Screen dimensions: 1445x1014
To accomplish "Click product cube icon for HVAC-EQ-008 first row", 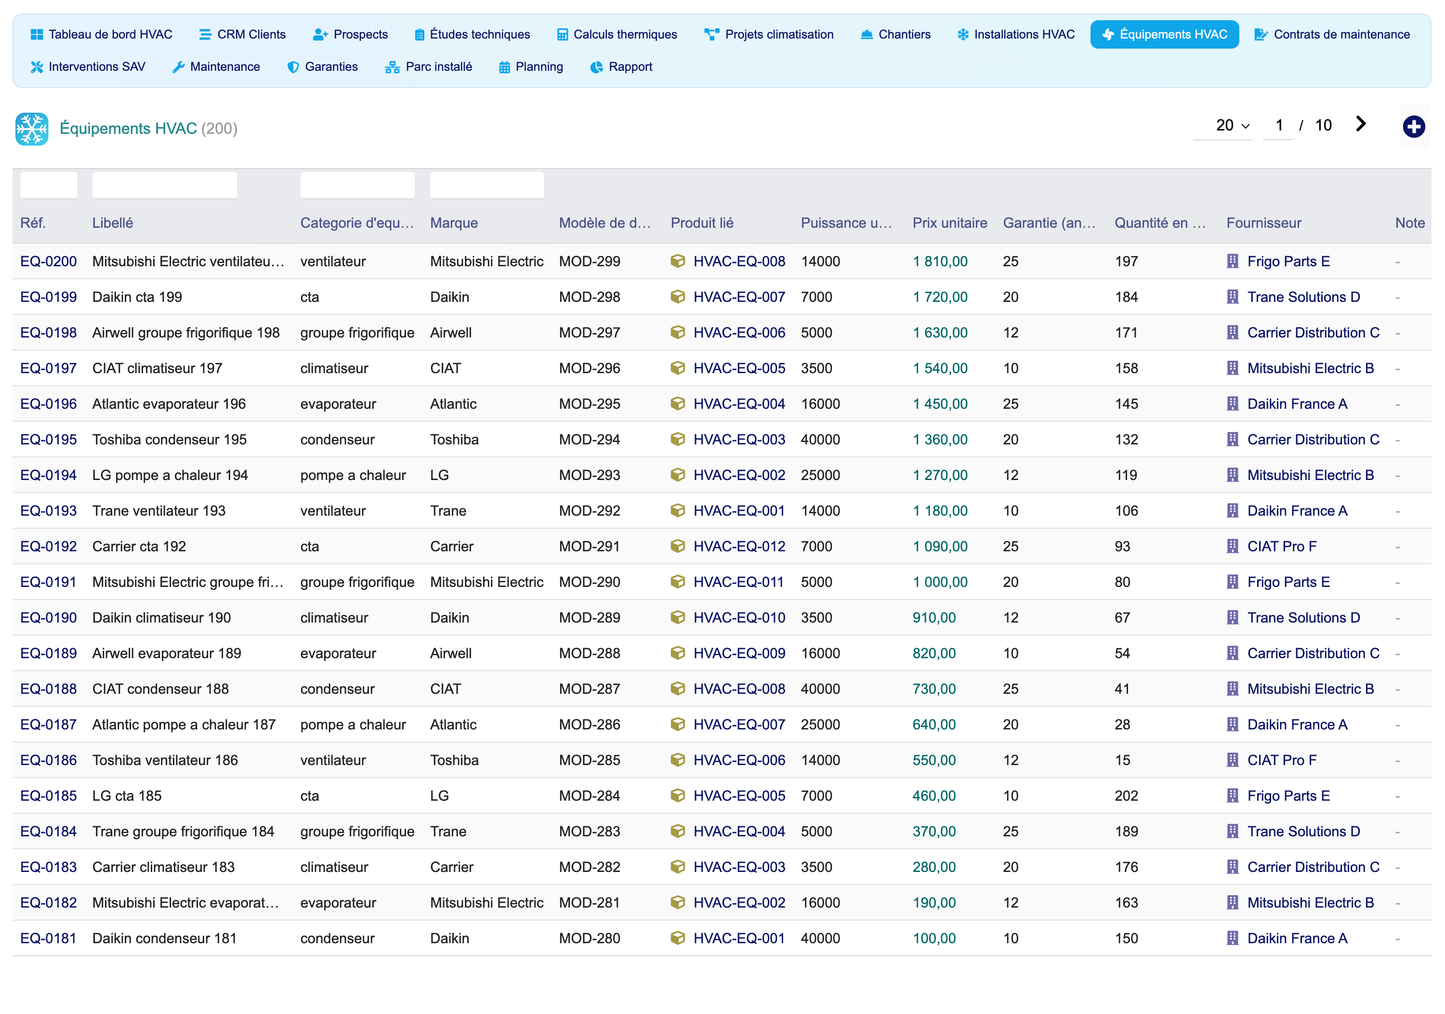I will click(678, 261).
